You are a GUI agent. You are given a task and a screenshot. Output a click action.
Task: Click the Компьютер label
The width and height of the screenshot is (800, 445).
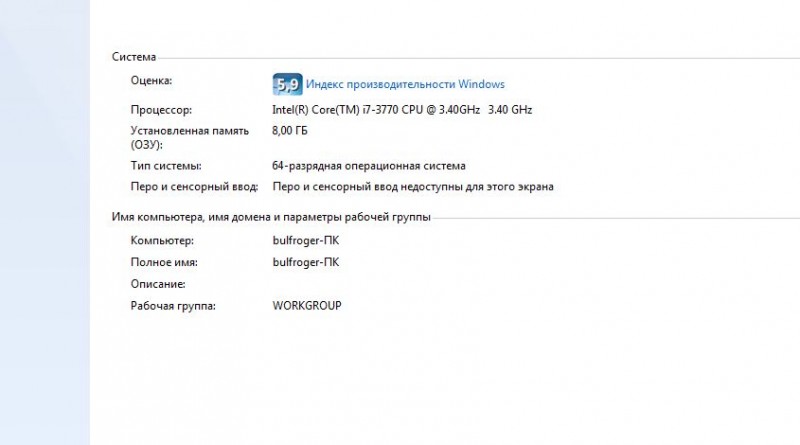(162, 241)
